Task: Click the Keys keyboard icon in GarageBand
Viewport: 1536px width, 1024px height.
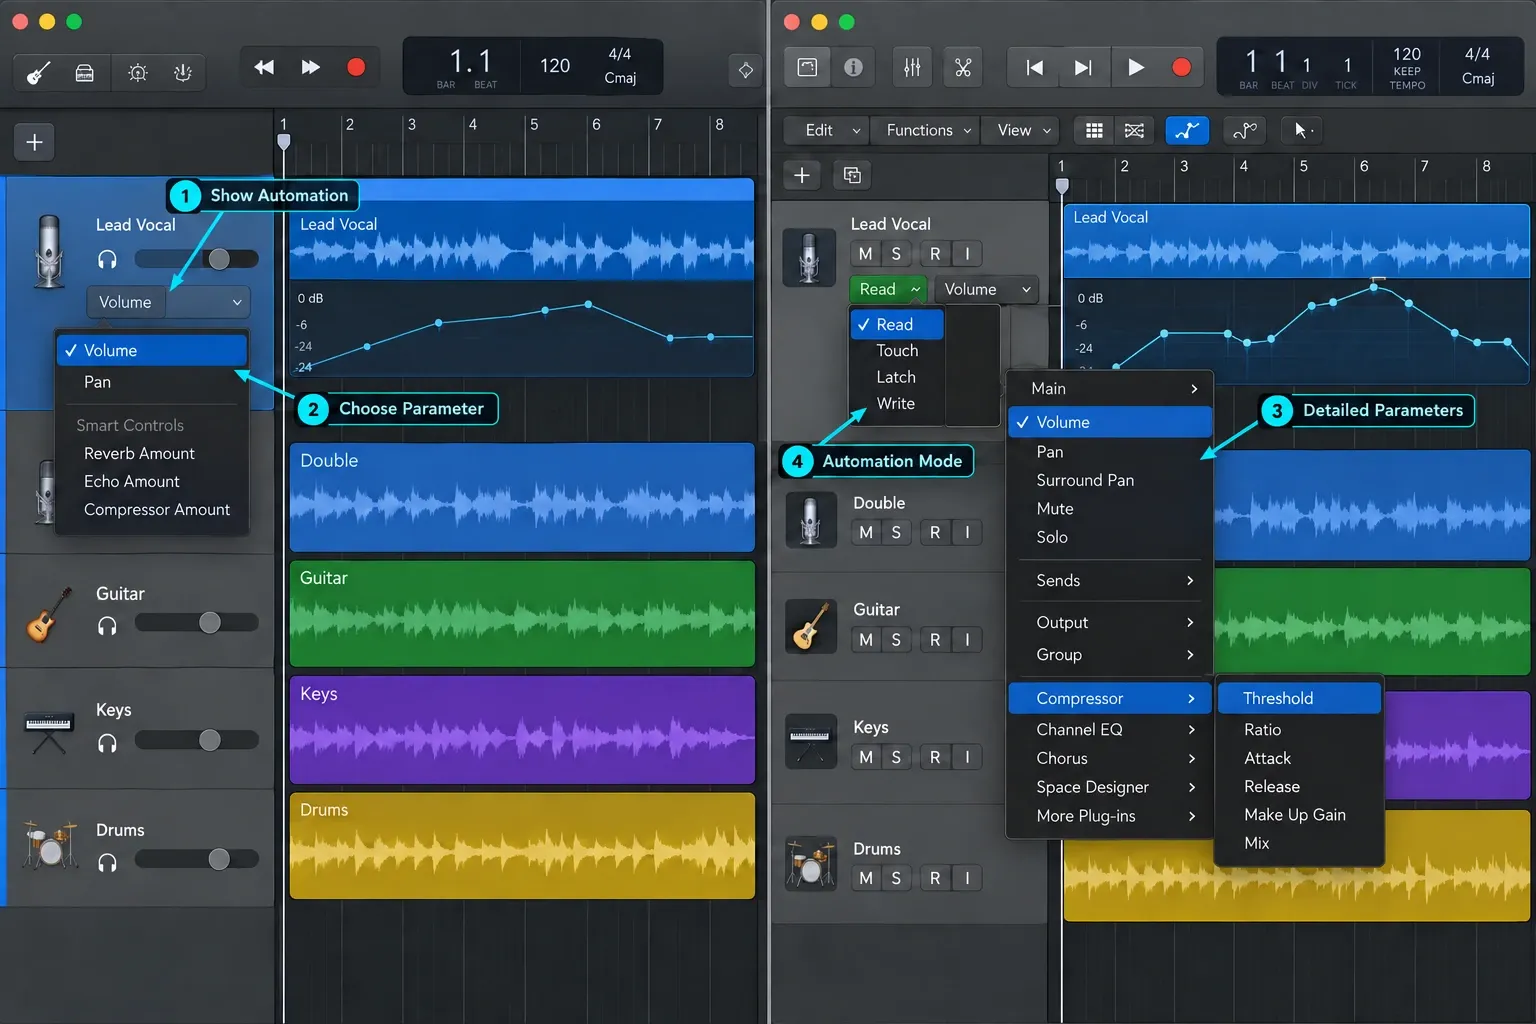Action: click(47, 732)
